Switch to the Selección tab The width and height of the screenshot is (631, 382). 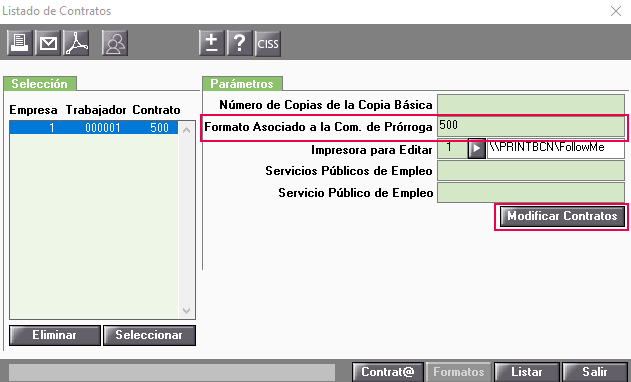[39, 84]
